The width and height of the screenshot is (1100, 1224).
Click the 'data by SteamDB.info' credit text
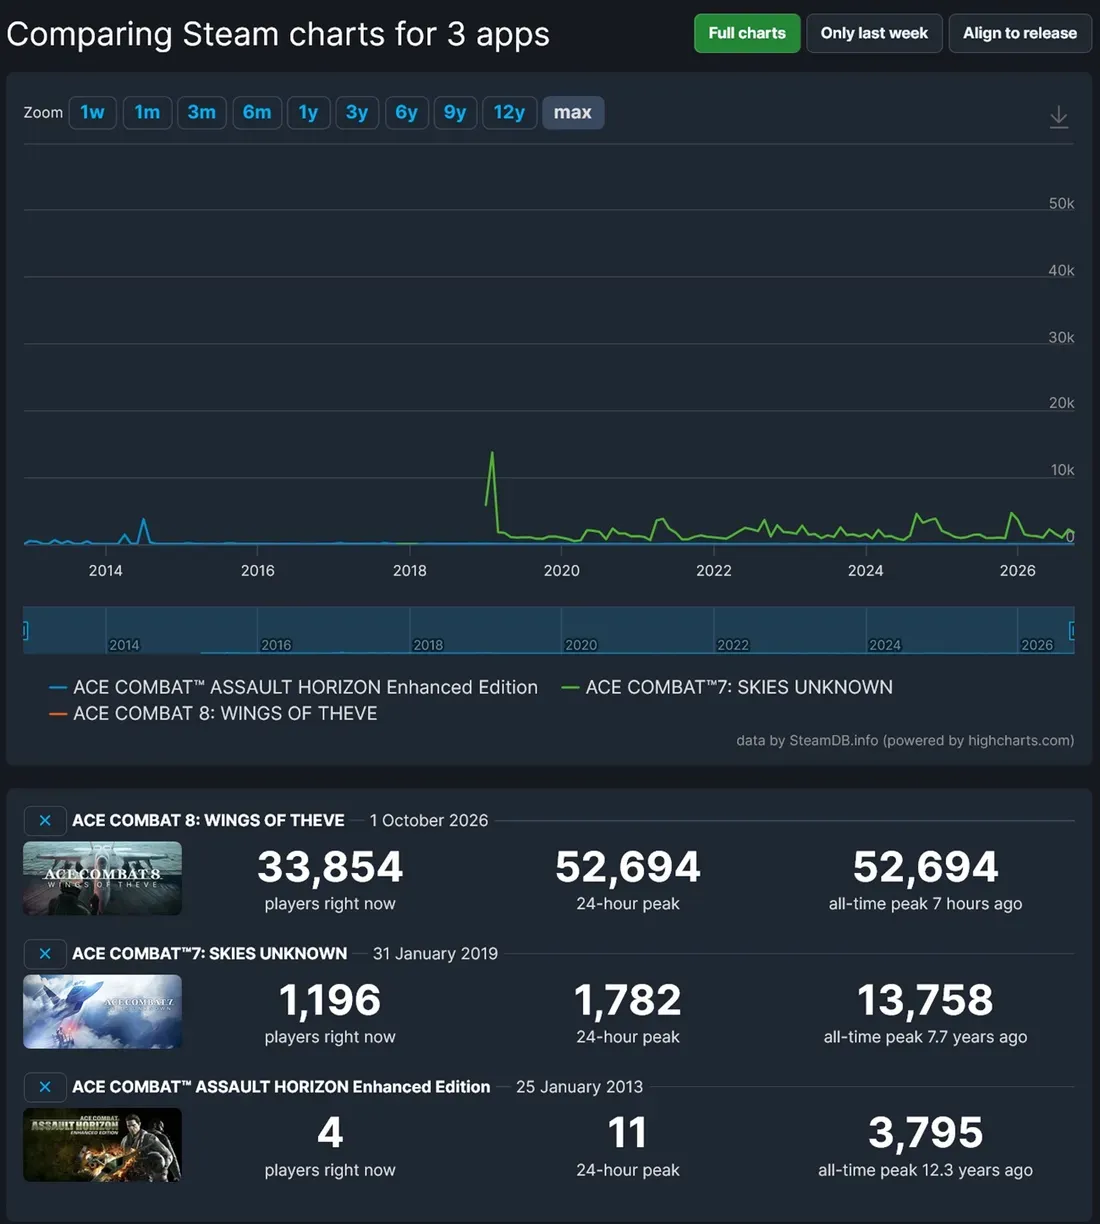pos(905,740)
